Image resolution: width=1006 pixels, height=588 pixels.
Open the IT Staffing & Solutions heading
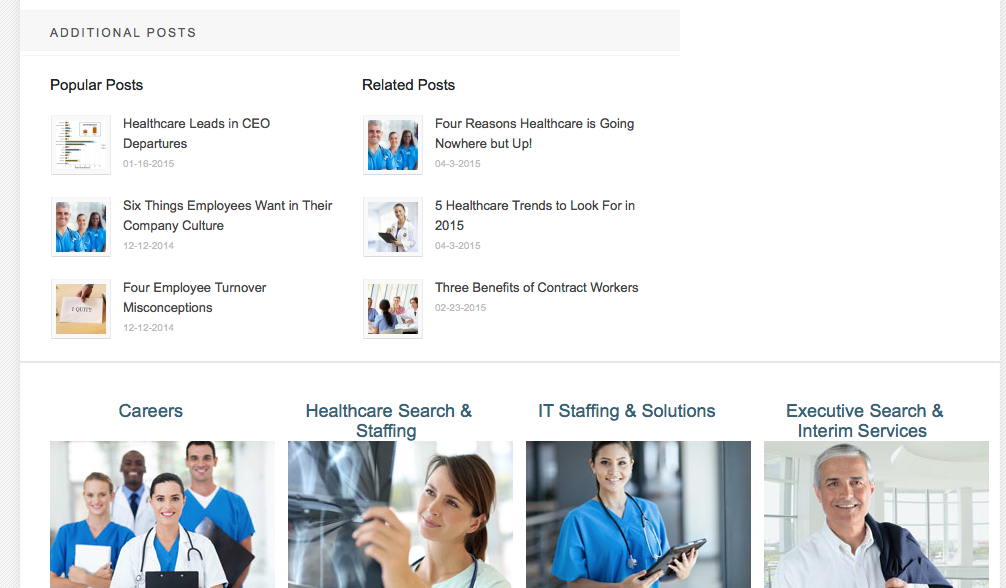click(x=627, y=411)
